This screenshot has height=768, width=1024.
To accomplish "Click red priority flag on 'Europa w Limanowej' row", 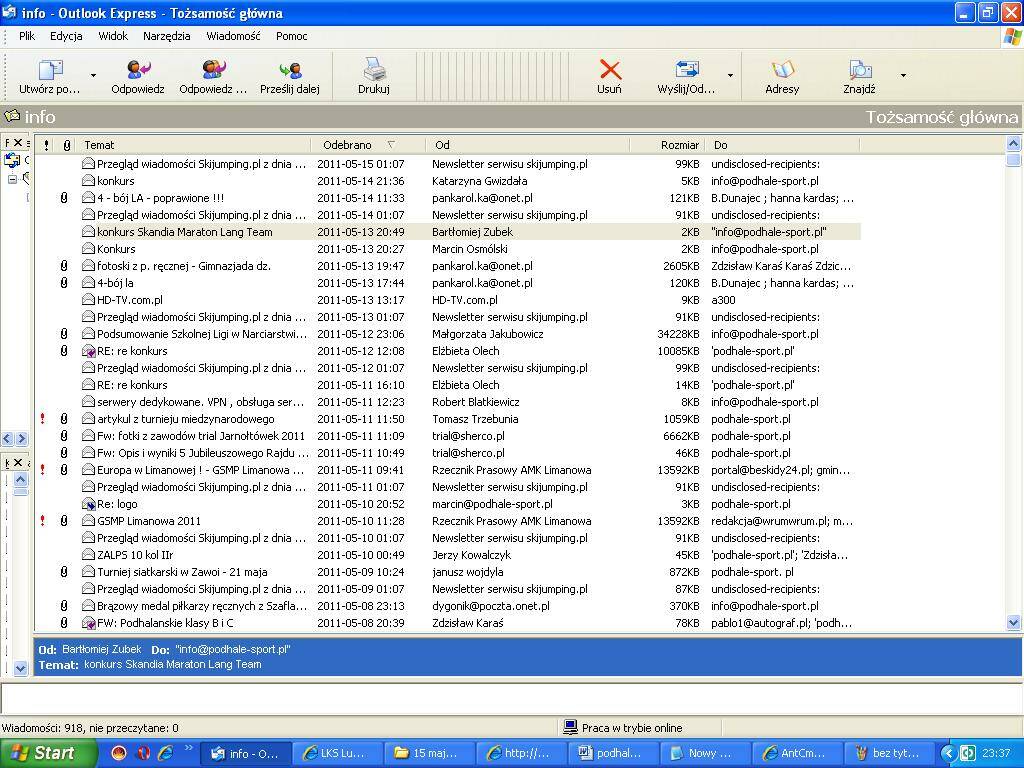I will click(43, 470).
